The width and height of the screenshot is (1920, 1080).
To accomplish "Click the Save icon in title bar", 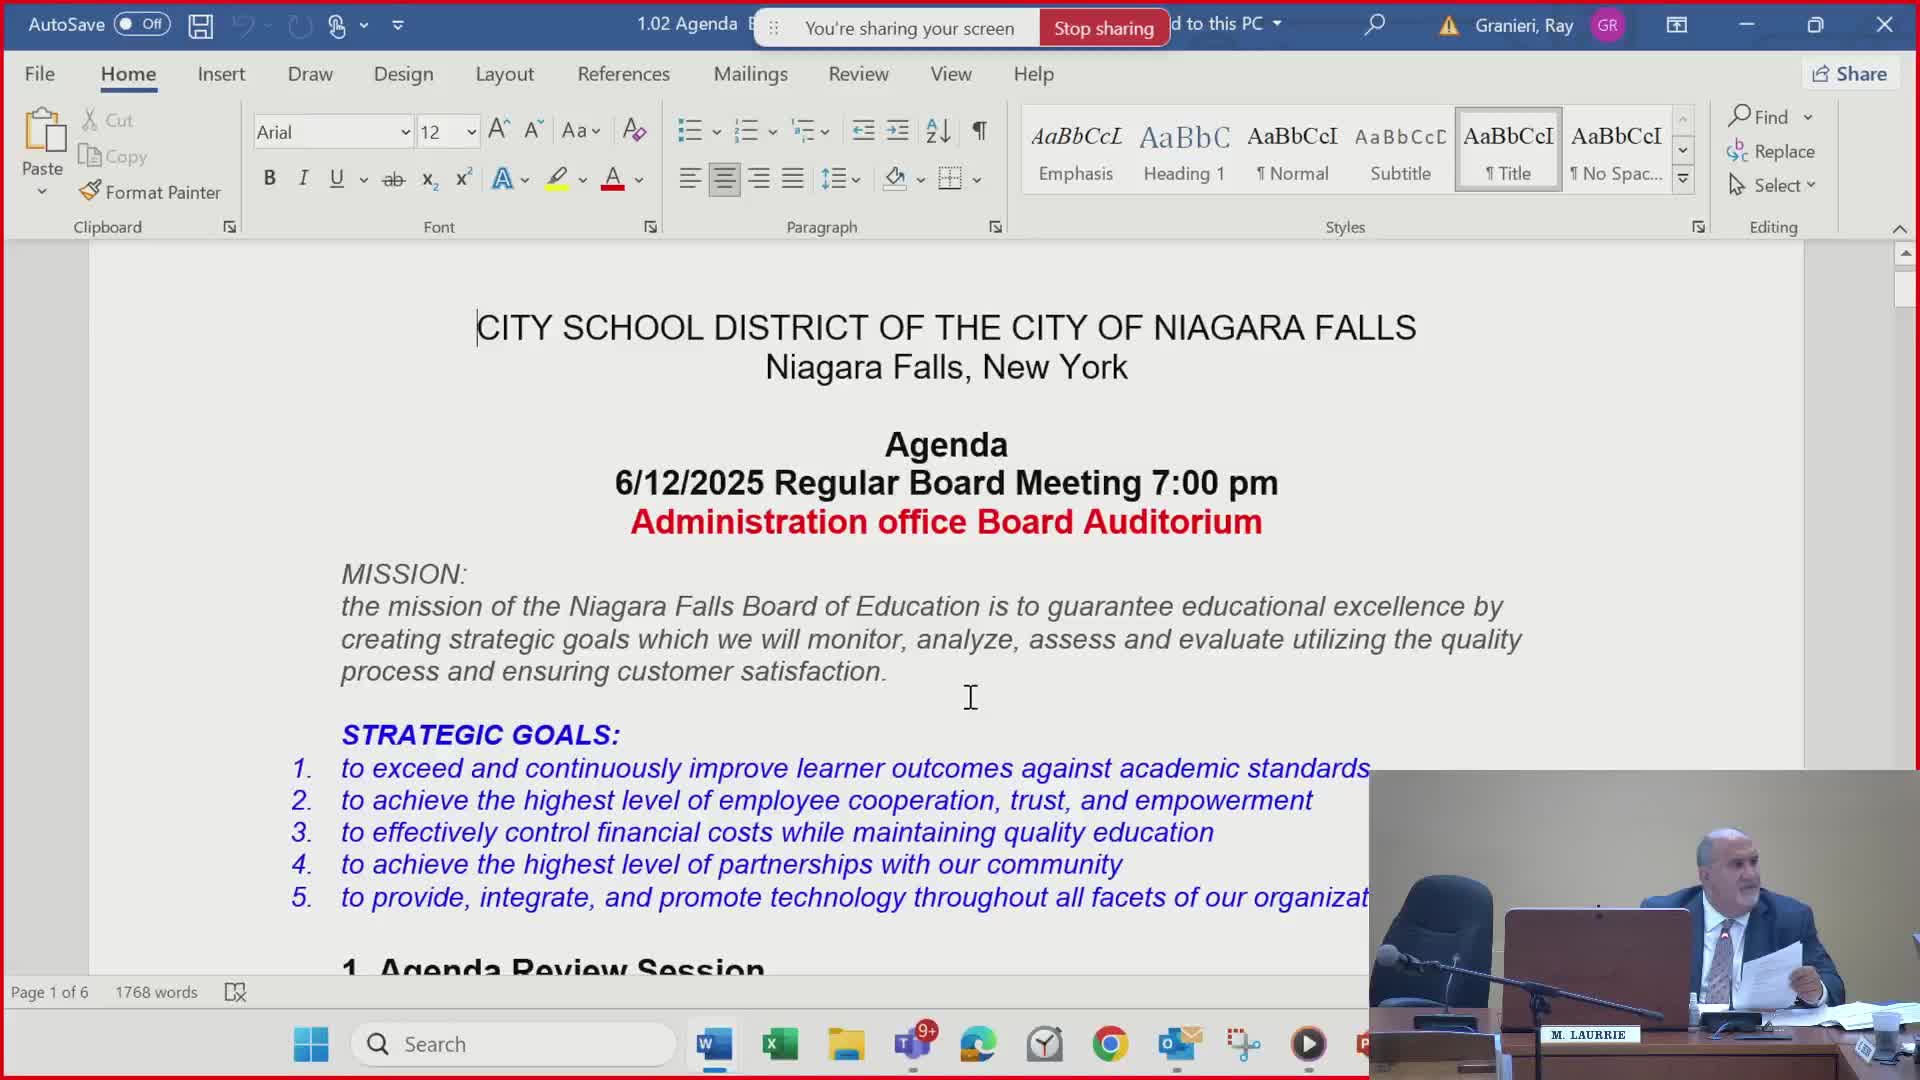I will pos(200,25).
